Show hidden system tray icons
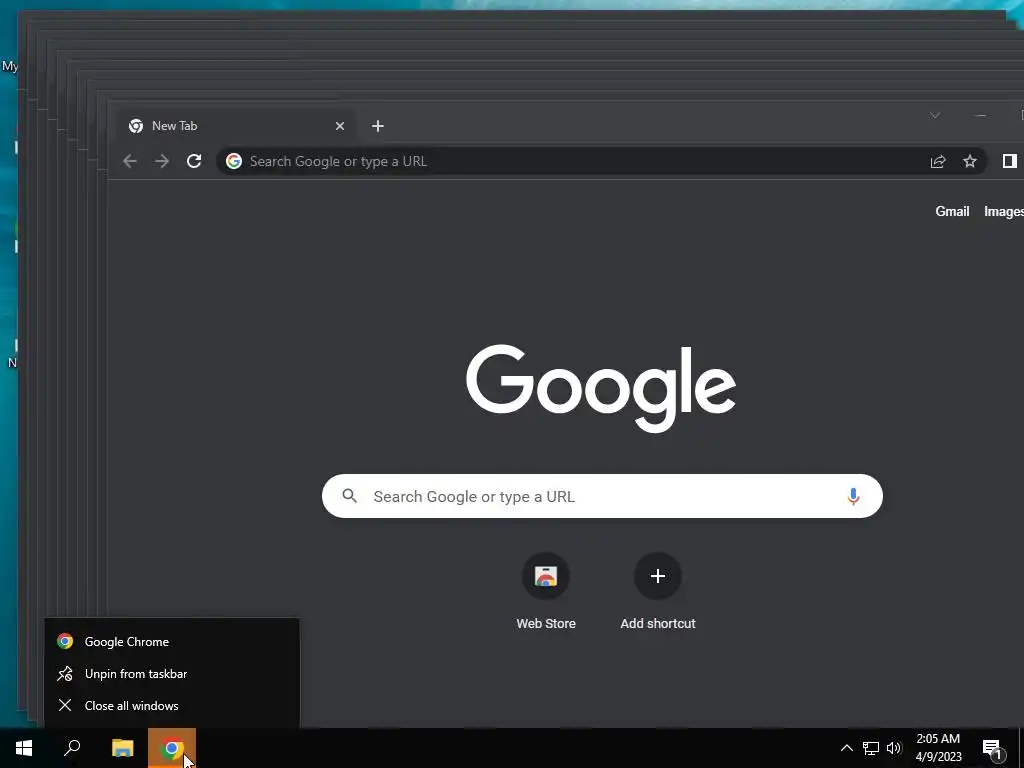1024x768 pixels. point(846,748)
